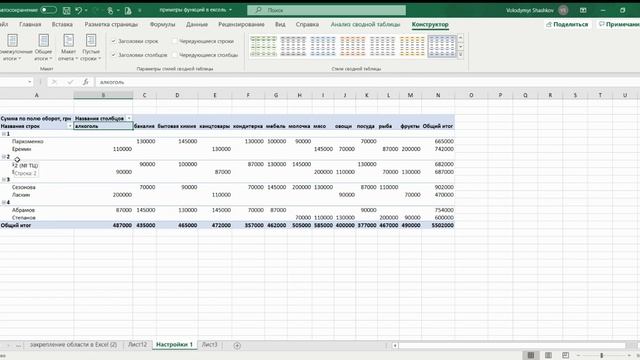Open the Рецензирование tab
The width and height of the screenshot is (640, 360).
pos(241,24)
